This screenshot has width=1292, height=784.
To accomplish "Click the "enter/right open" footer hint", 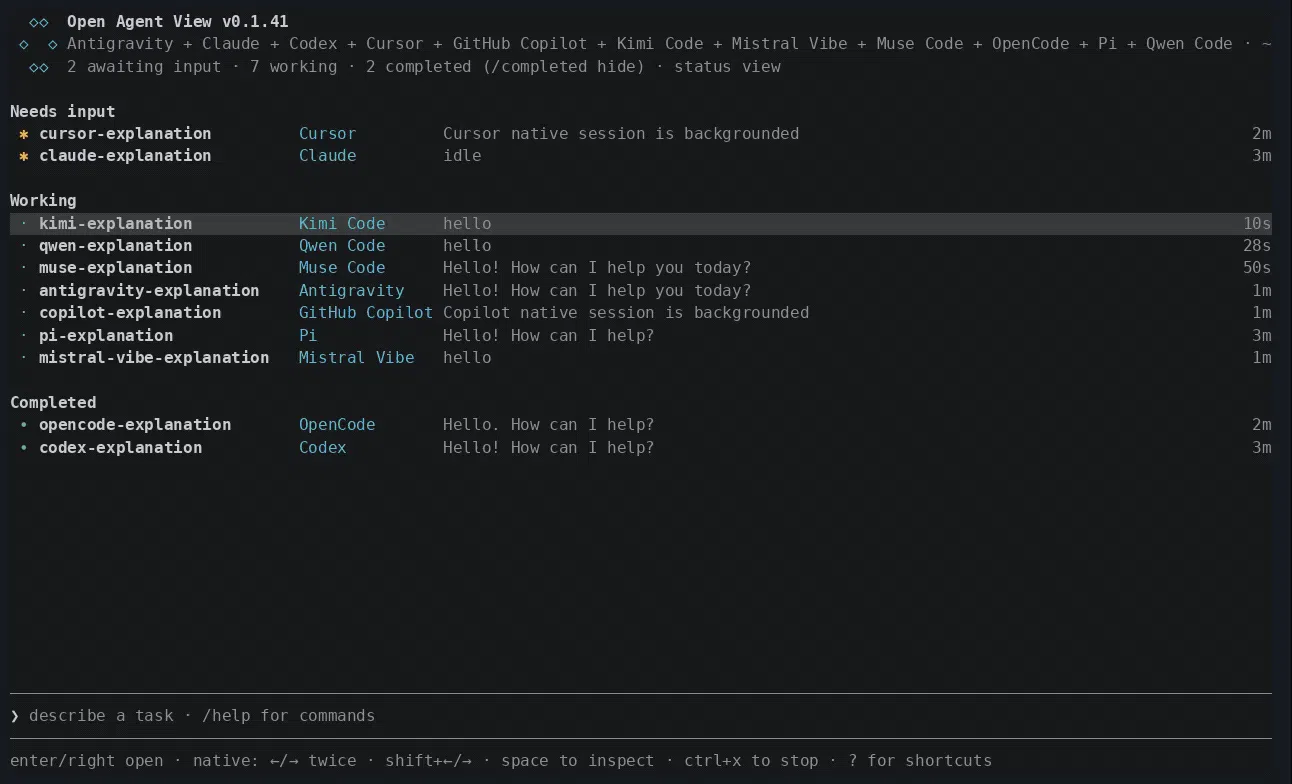I will pyautogui.click(x=87, y=761).
